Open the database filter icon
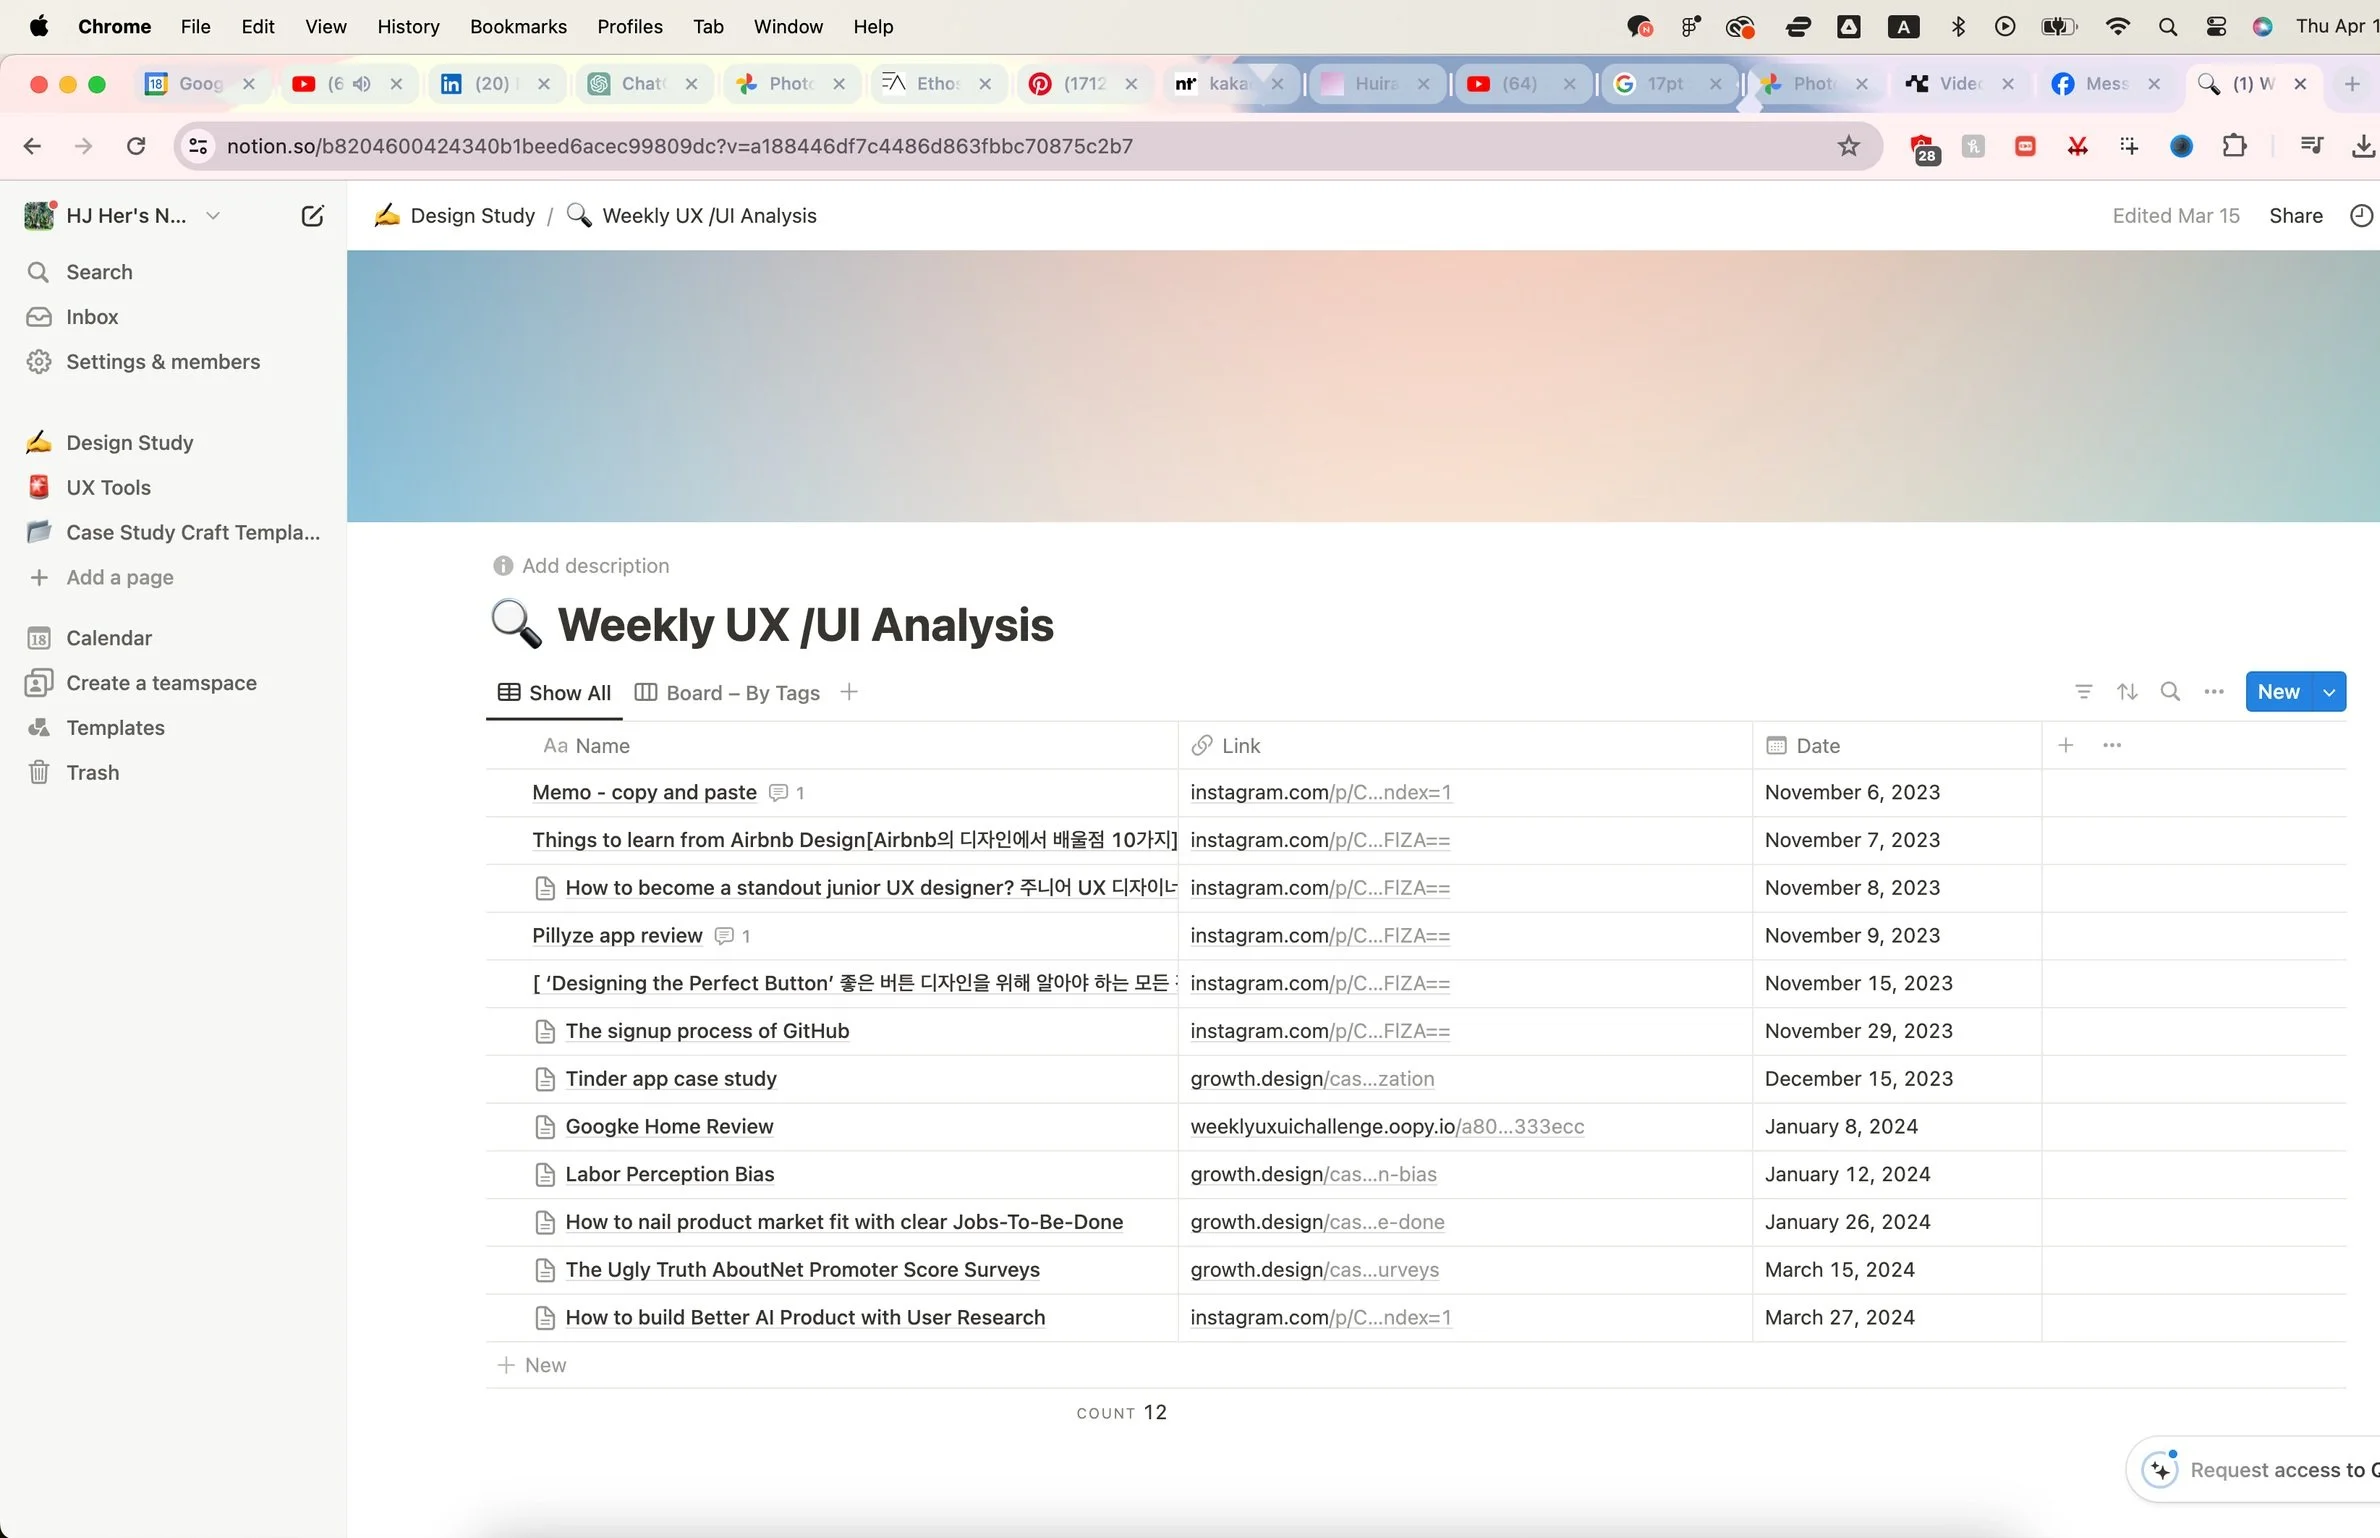Viewport: 2380px width, 1538px height. 2083,692
